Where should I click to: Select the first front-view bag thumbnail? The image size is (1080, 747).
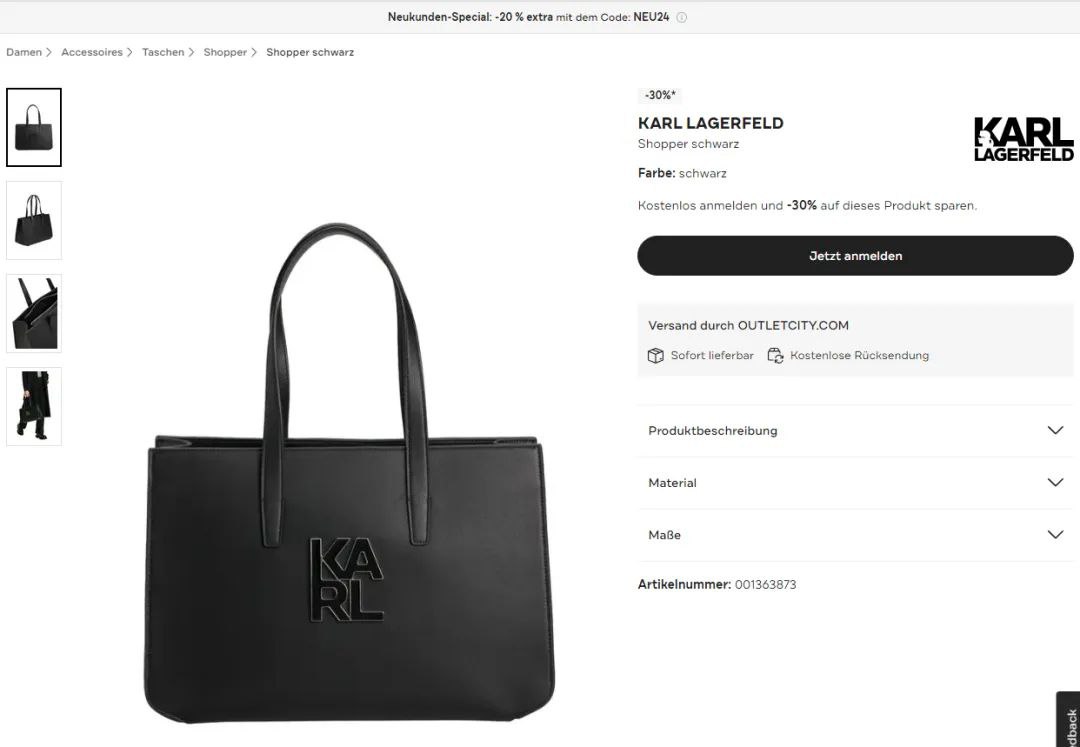tap(34, 127)
